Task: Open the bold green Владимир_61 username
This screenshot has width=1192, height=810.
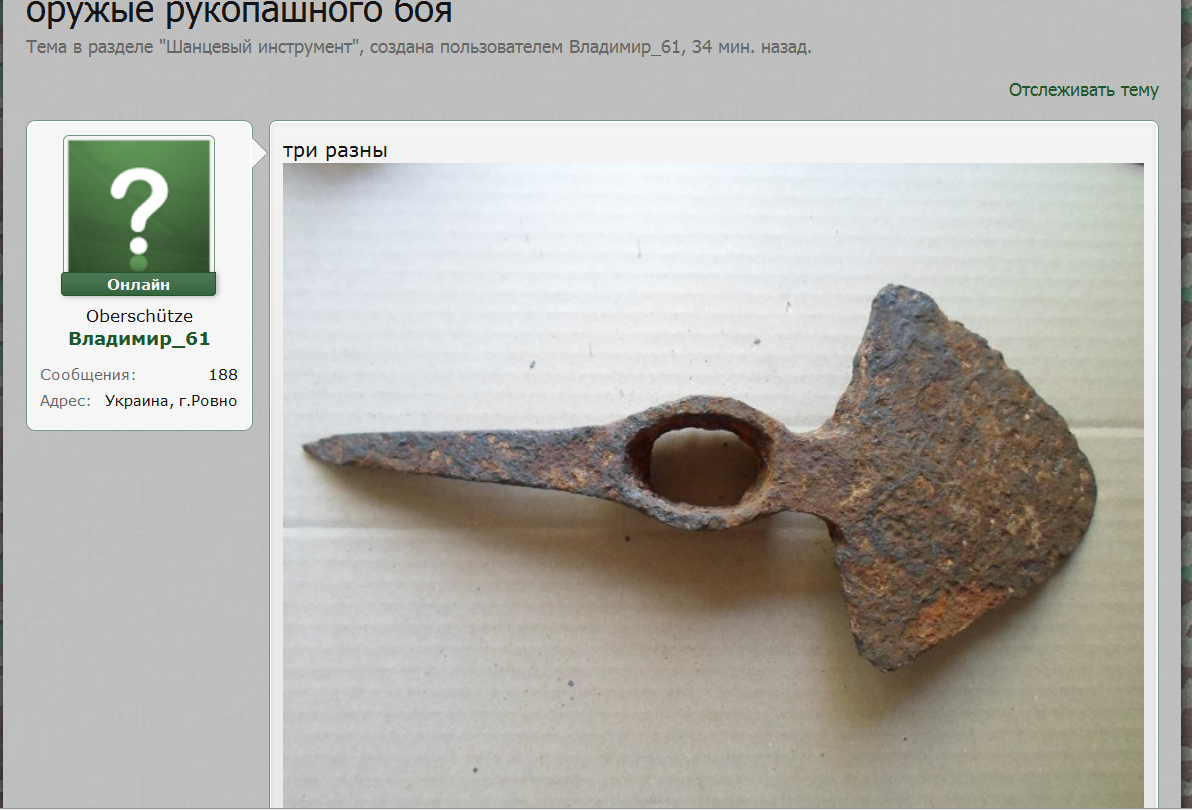Action: [x=139, y=338]
